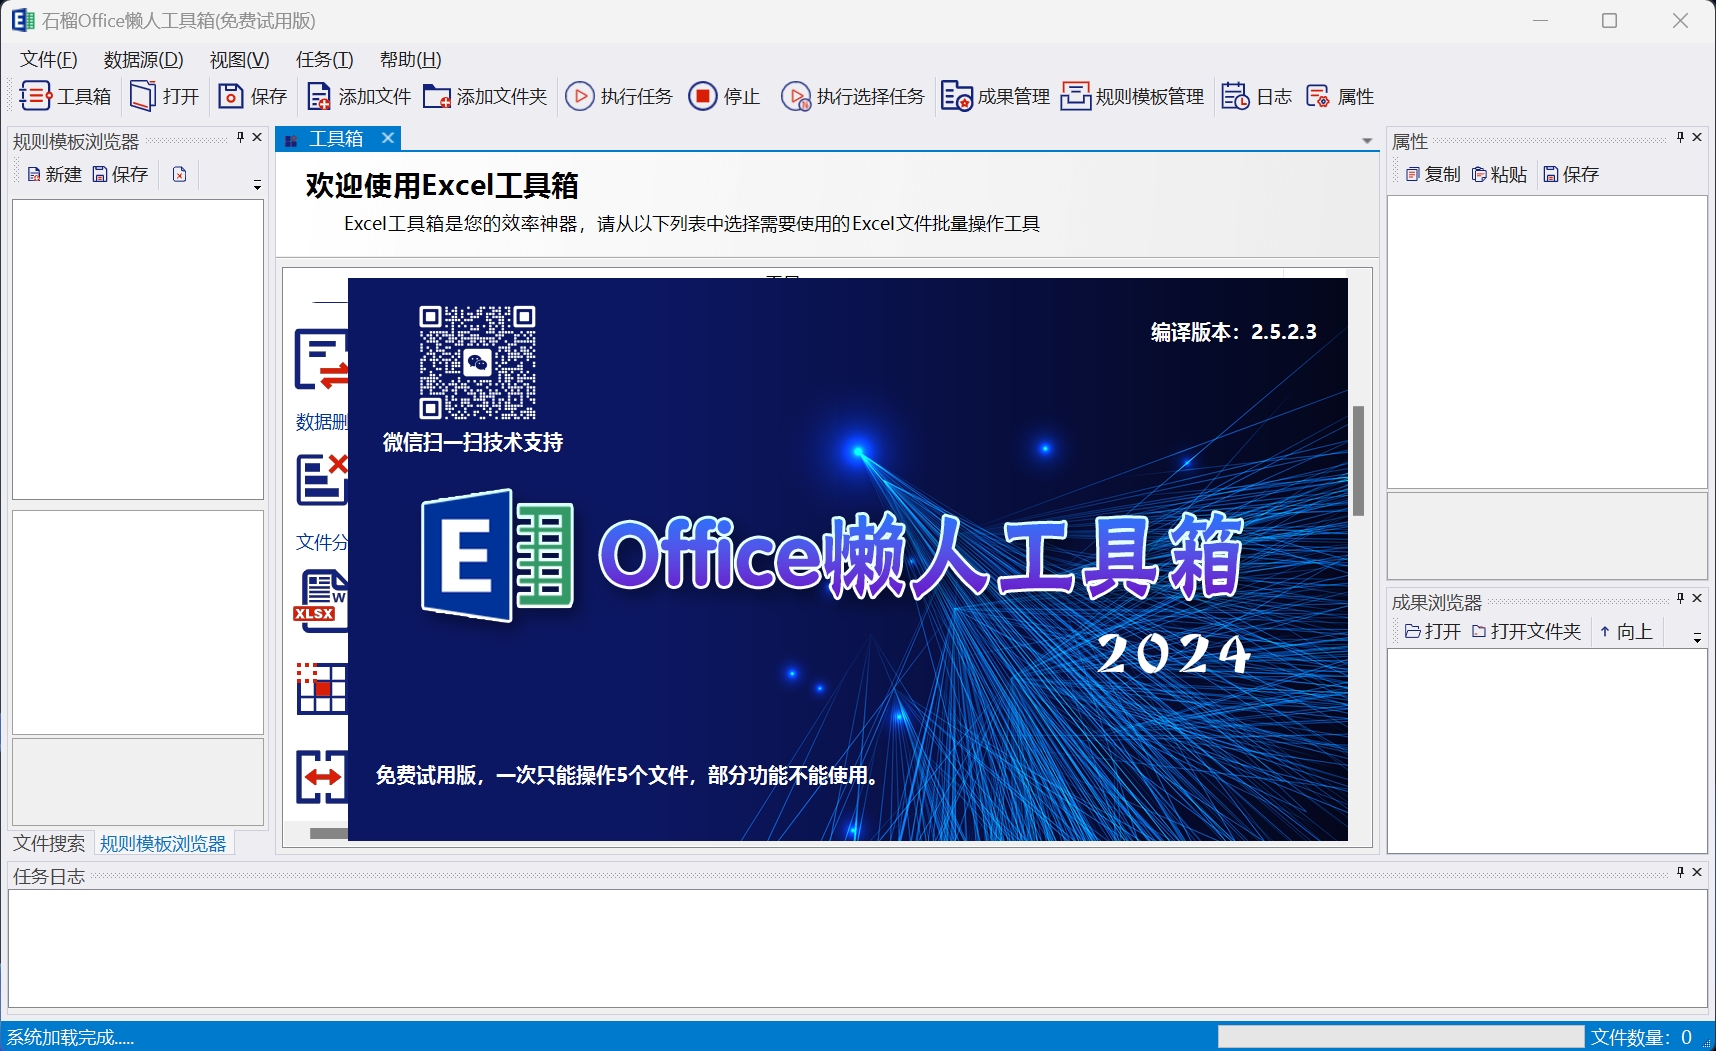
Task: Click the vertical scrollbar of the tool list
Action: [x=1358, y=461]
